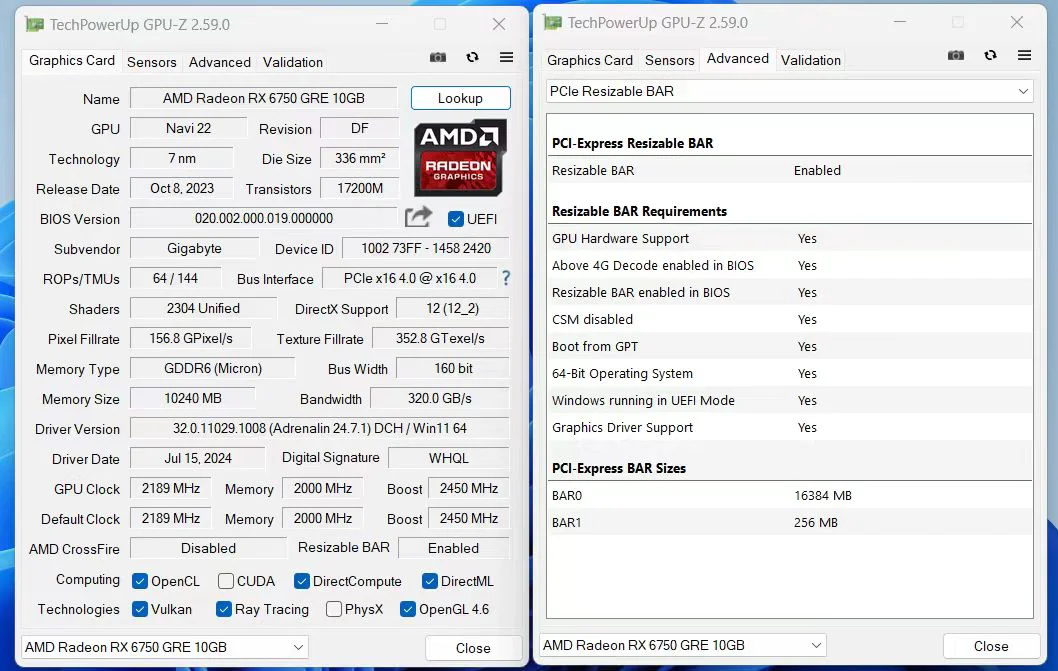Click the Memory Size field 10240 MB

tap(193, 398)
